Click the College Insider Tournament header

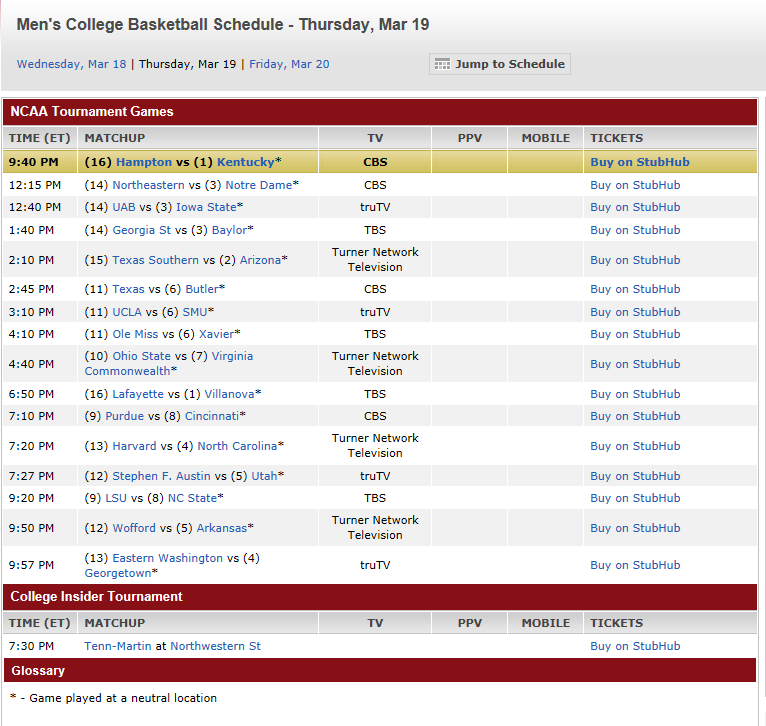point(380,597)
